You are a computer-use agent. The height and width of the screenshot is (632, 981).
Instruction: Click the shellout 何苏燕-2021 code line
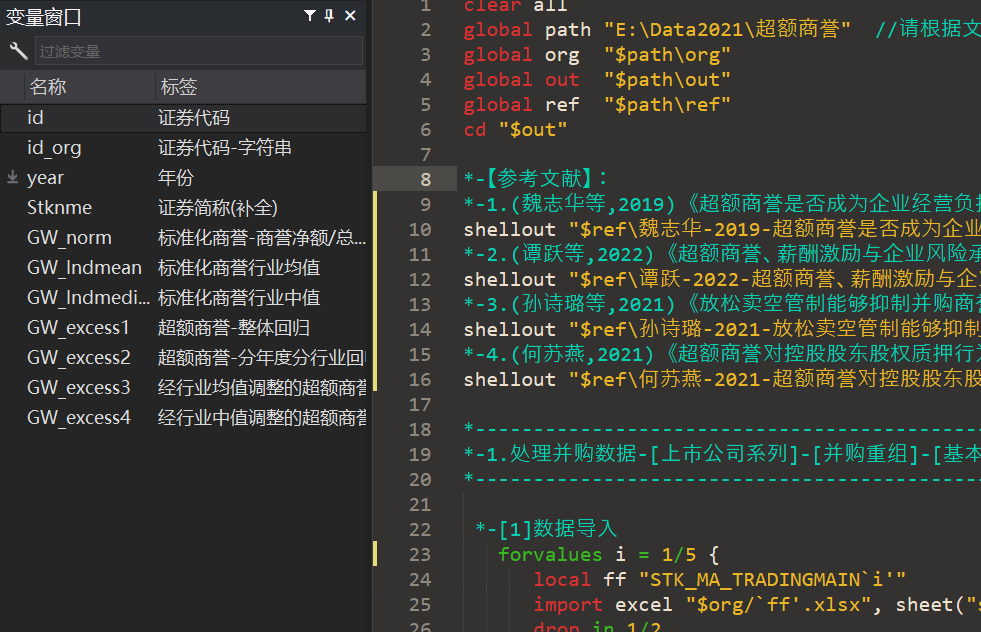[722, 379]
